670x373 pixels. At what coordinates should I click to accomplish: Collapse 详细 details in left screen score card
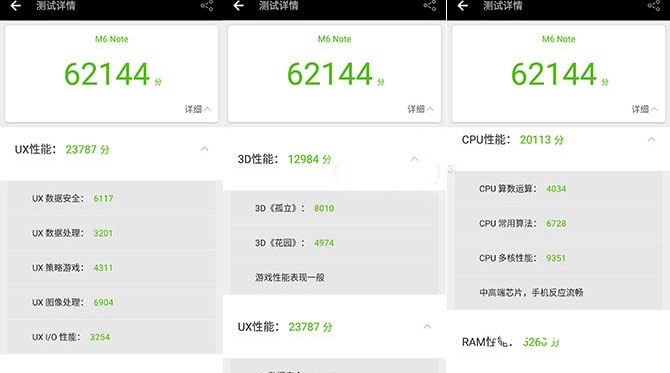coord(198,109)
